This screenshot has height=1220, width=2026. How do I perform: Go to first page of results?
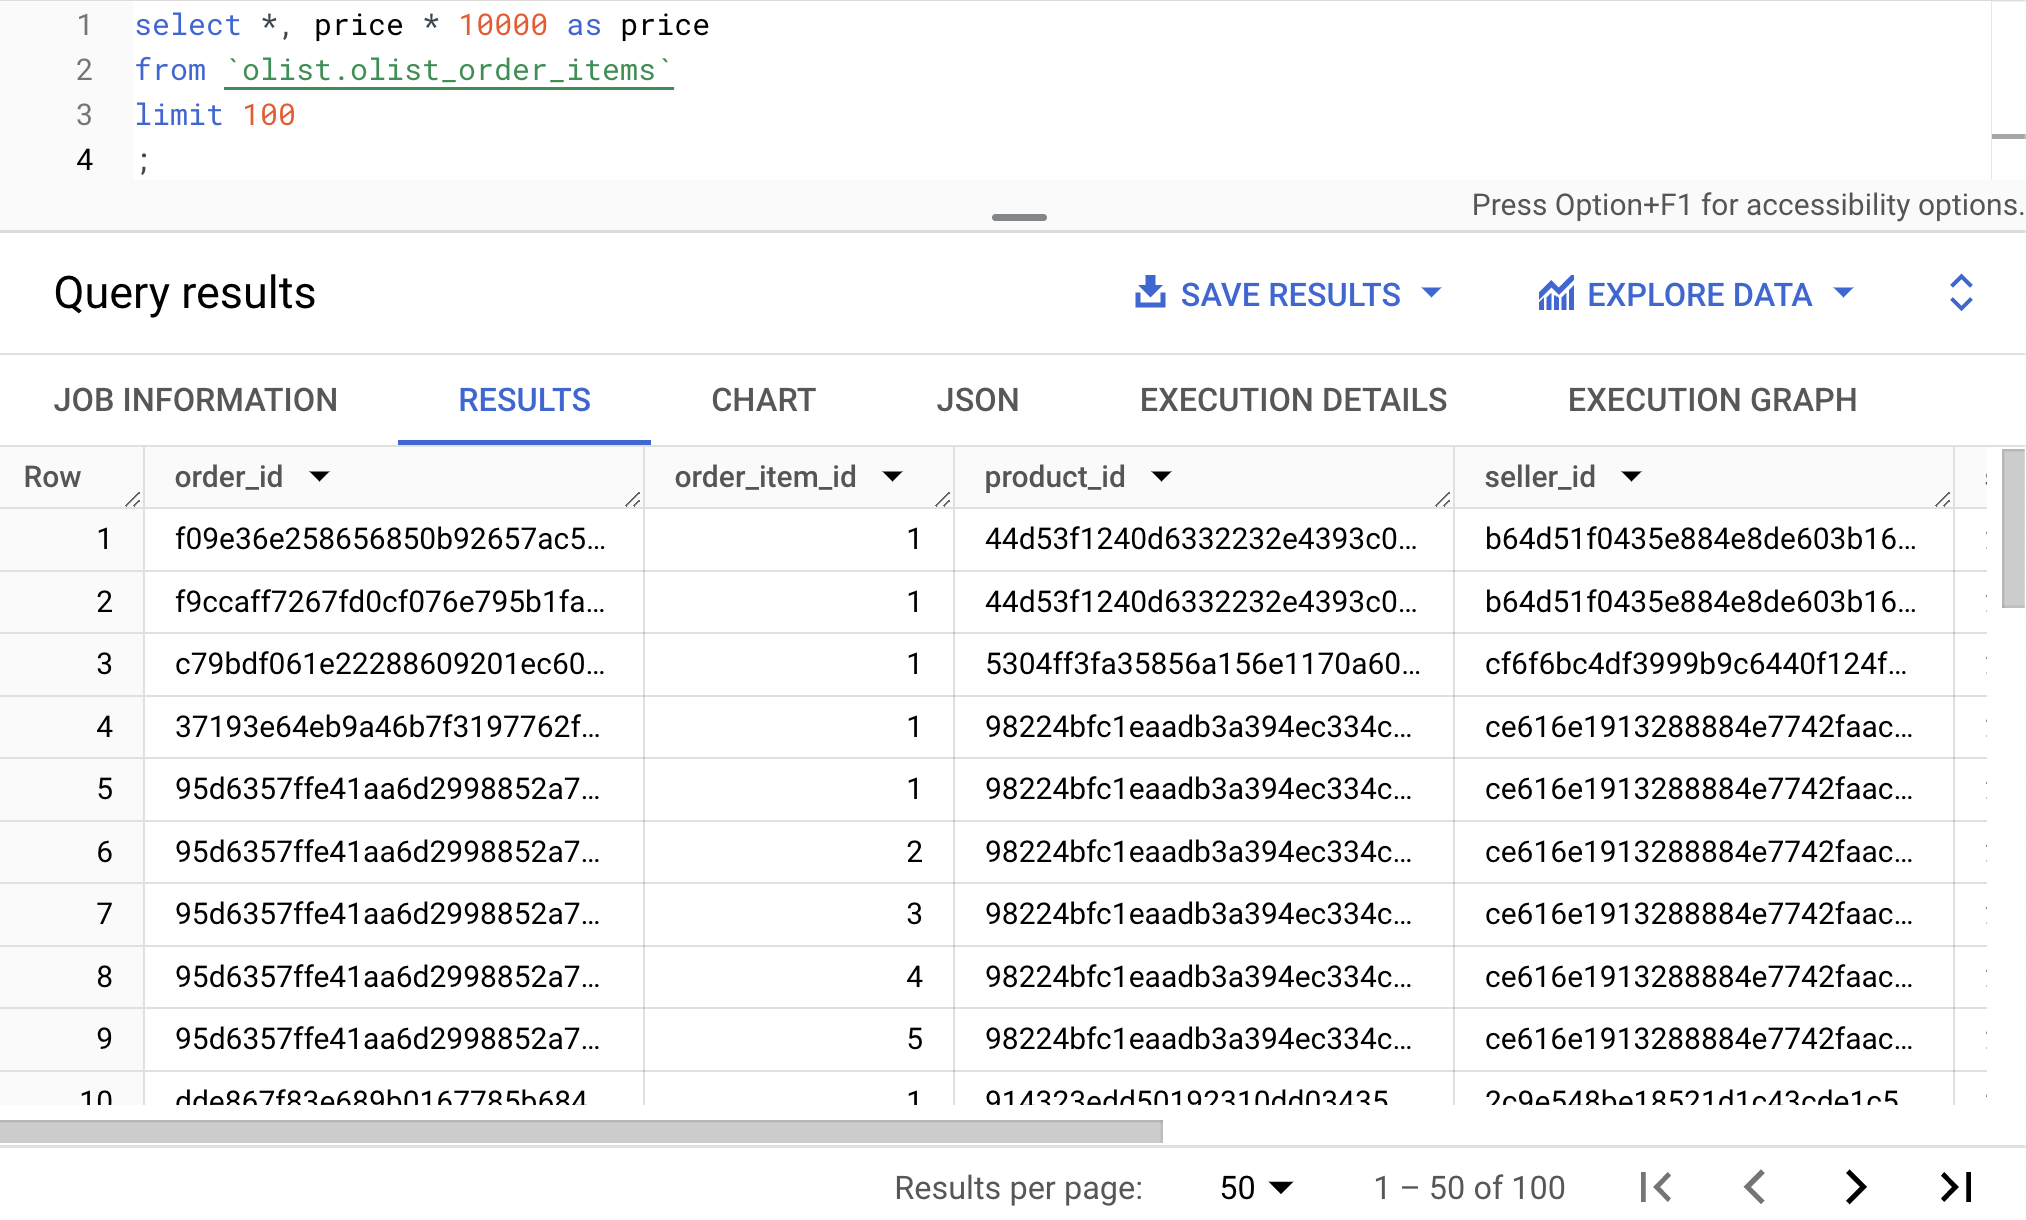pyautogui.click(x=1656, y=1187)
